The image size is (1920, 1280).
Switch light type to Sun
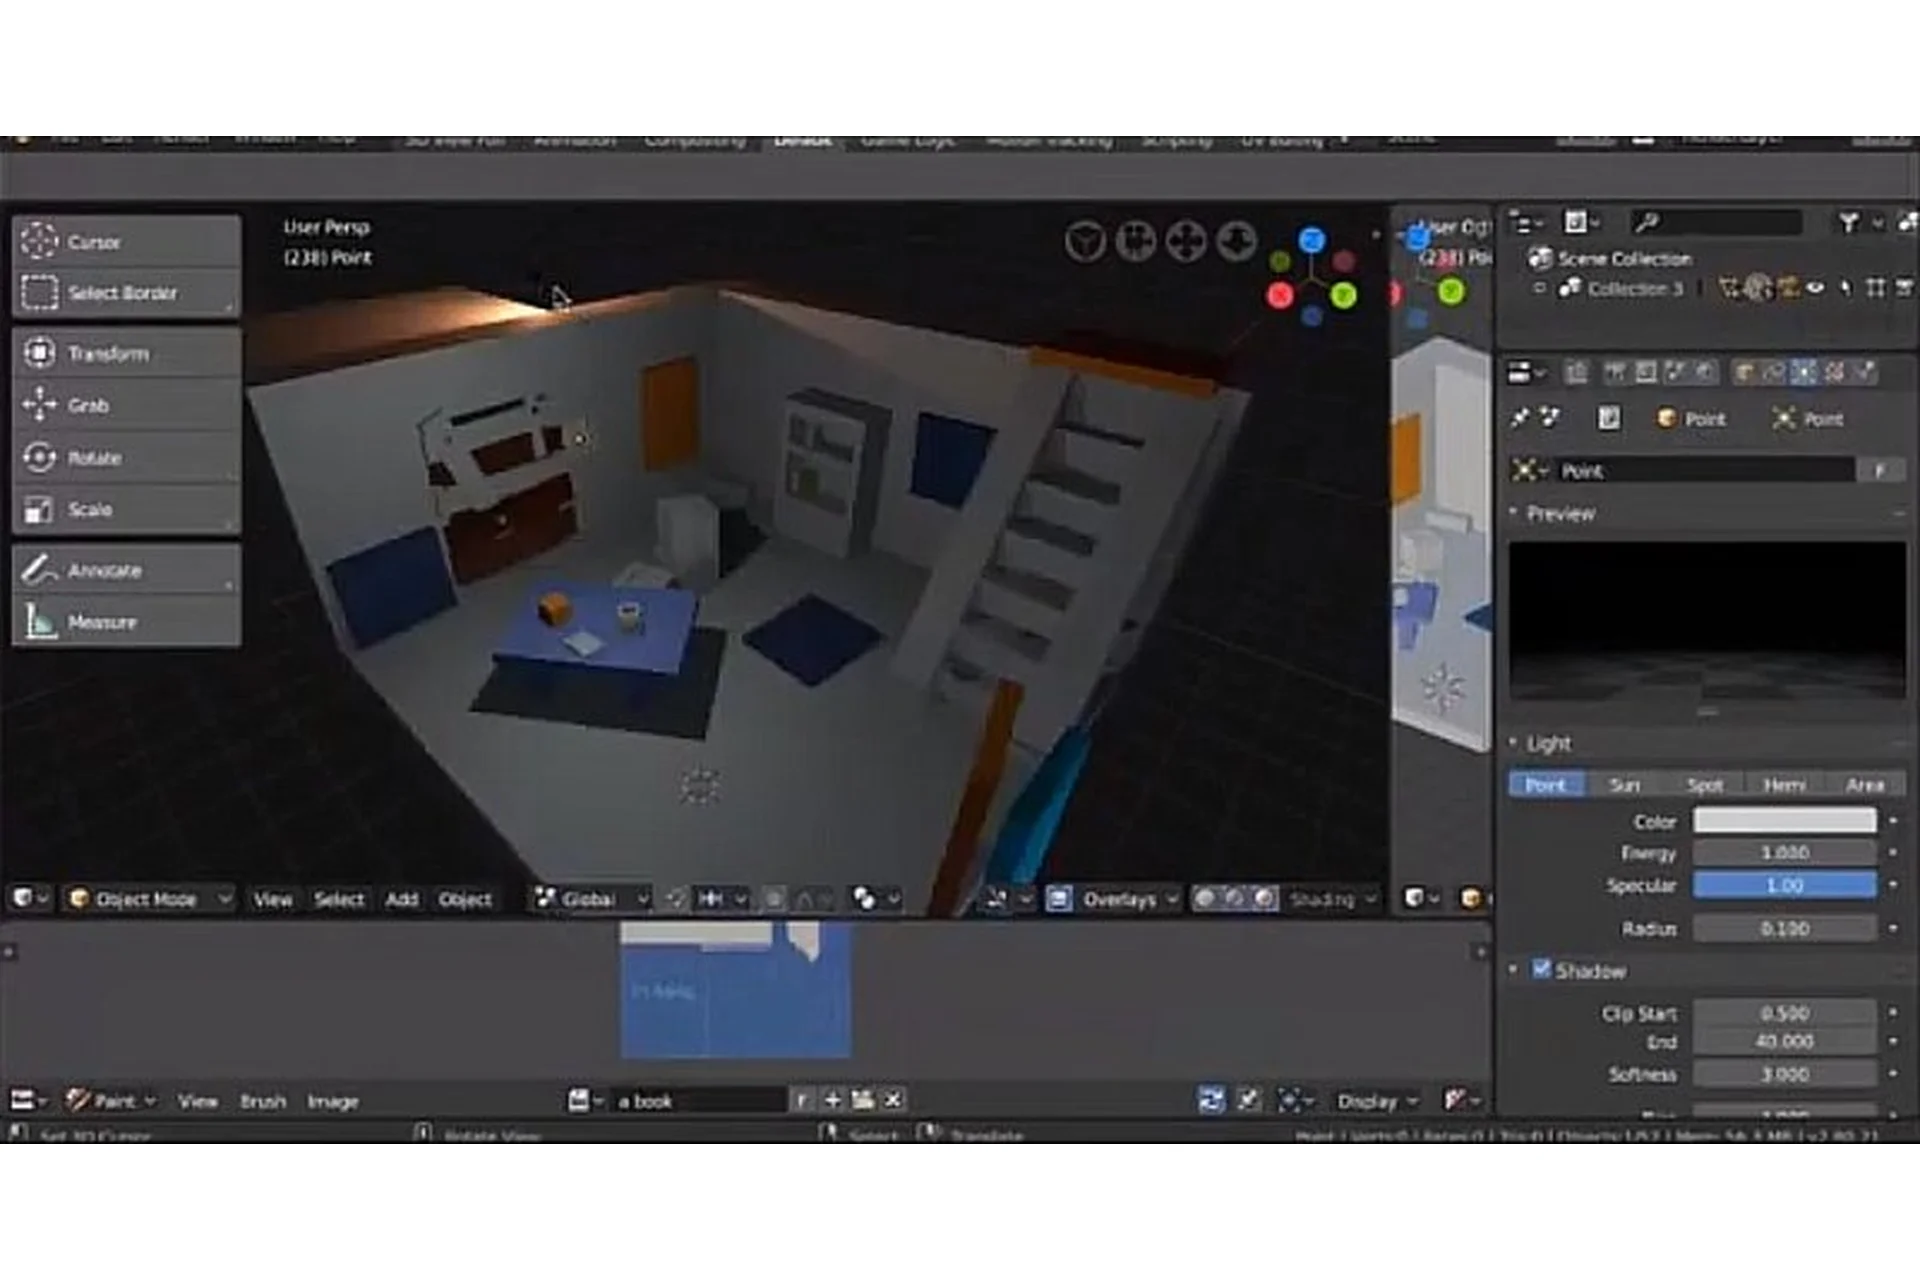pos(1625,785)
